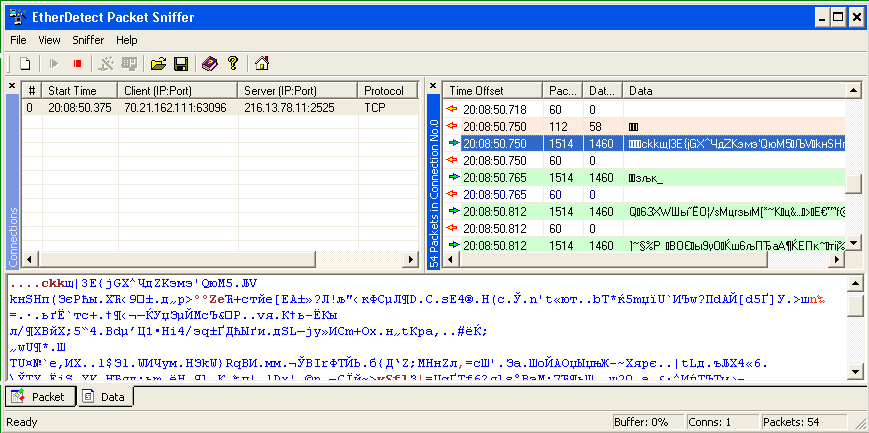Screen dimensions: 869x433
Task: Open the Help menu
Action: point(127,40)
